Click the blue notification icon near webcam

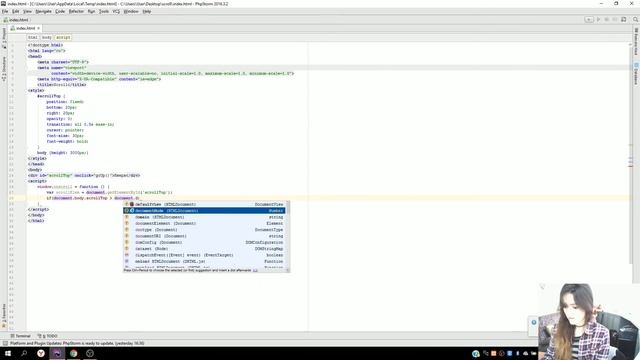534,322
